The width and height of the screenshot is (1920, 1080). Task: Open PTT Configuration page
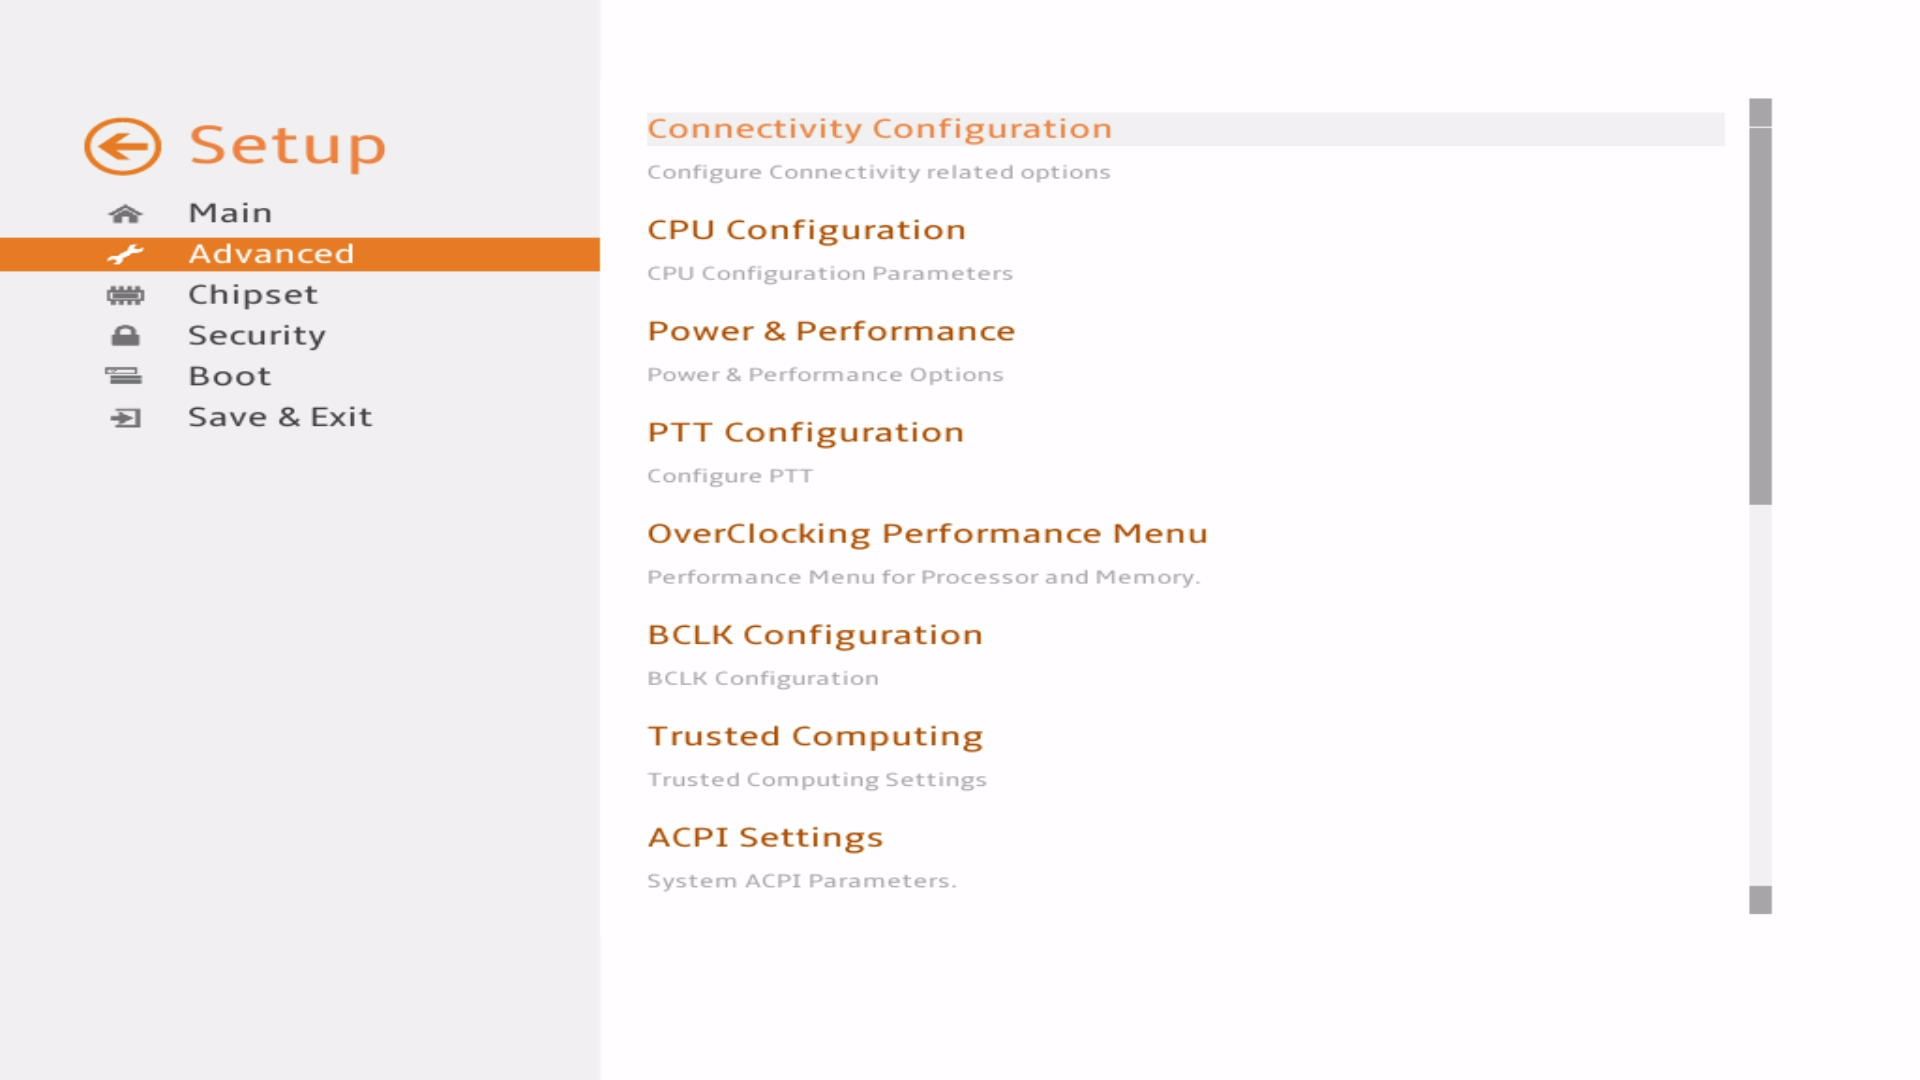pyautogui.click(x=805, y=432)
